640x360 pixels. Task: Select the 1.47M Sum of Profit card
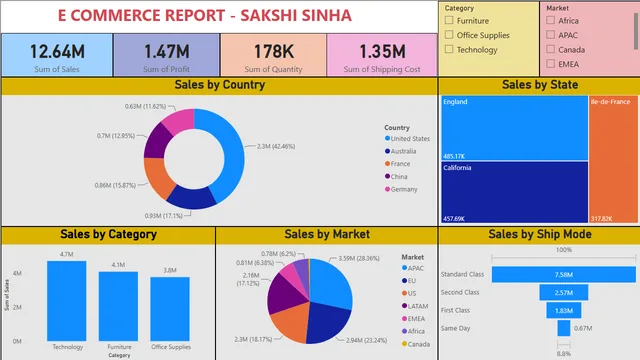point(167,55)
